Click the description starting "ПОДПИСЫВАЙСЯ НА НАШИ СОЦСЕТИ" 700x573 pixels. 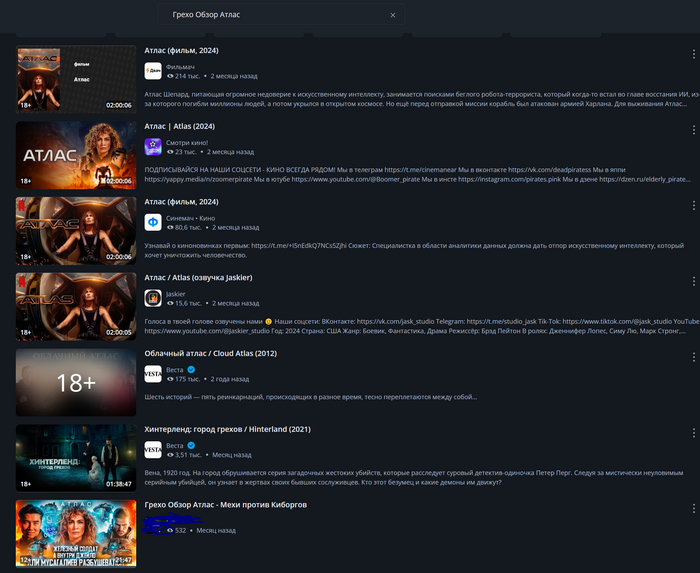(417, 174)
